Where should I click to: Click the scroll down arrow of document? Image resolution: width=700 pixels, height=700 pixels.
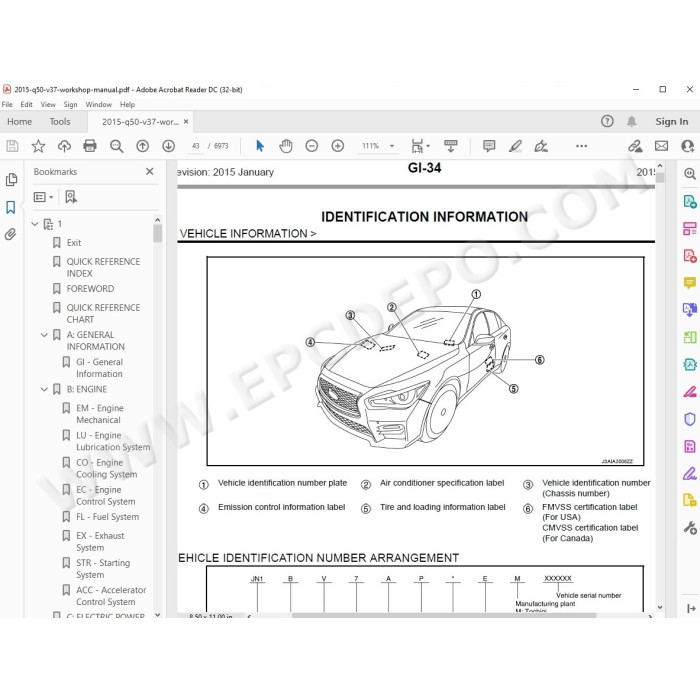[x=660, y=608]
